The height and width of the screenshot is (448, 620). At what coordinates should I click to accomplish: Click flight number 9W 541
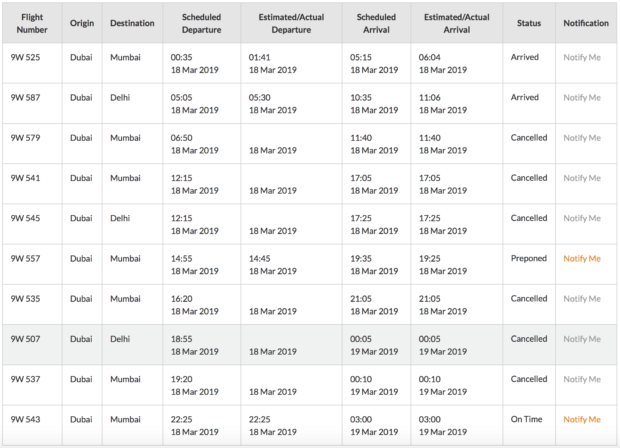(25, 178)
